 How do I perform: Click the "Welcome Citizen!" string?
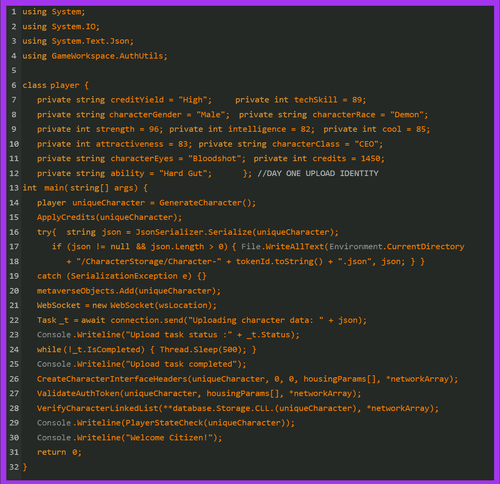[x=169, y=438]
